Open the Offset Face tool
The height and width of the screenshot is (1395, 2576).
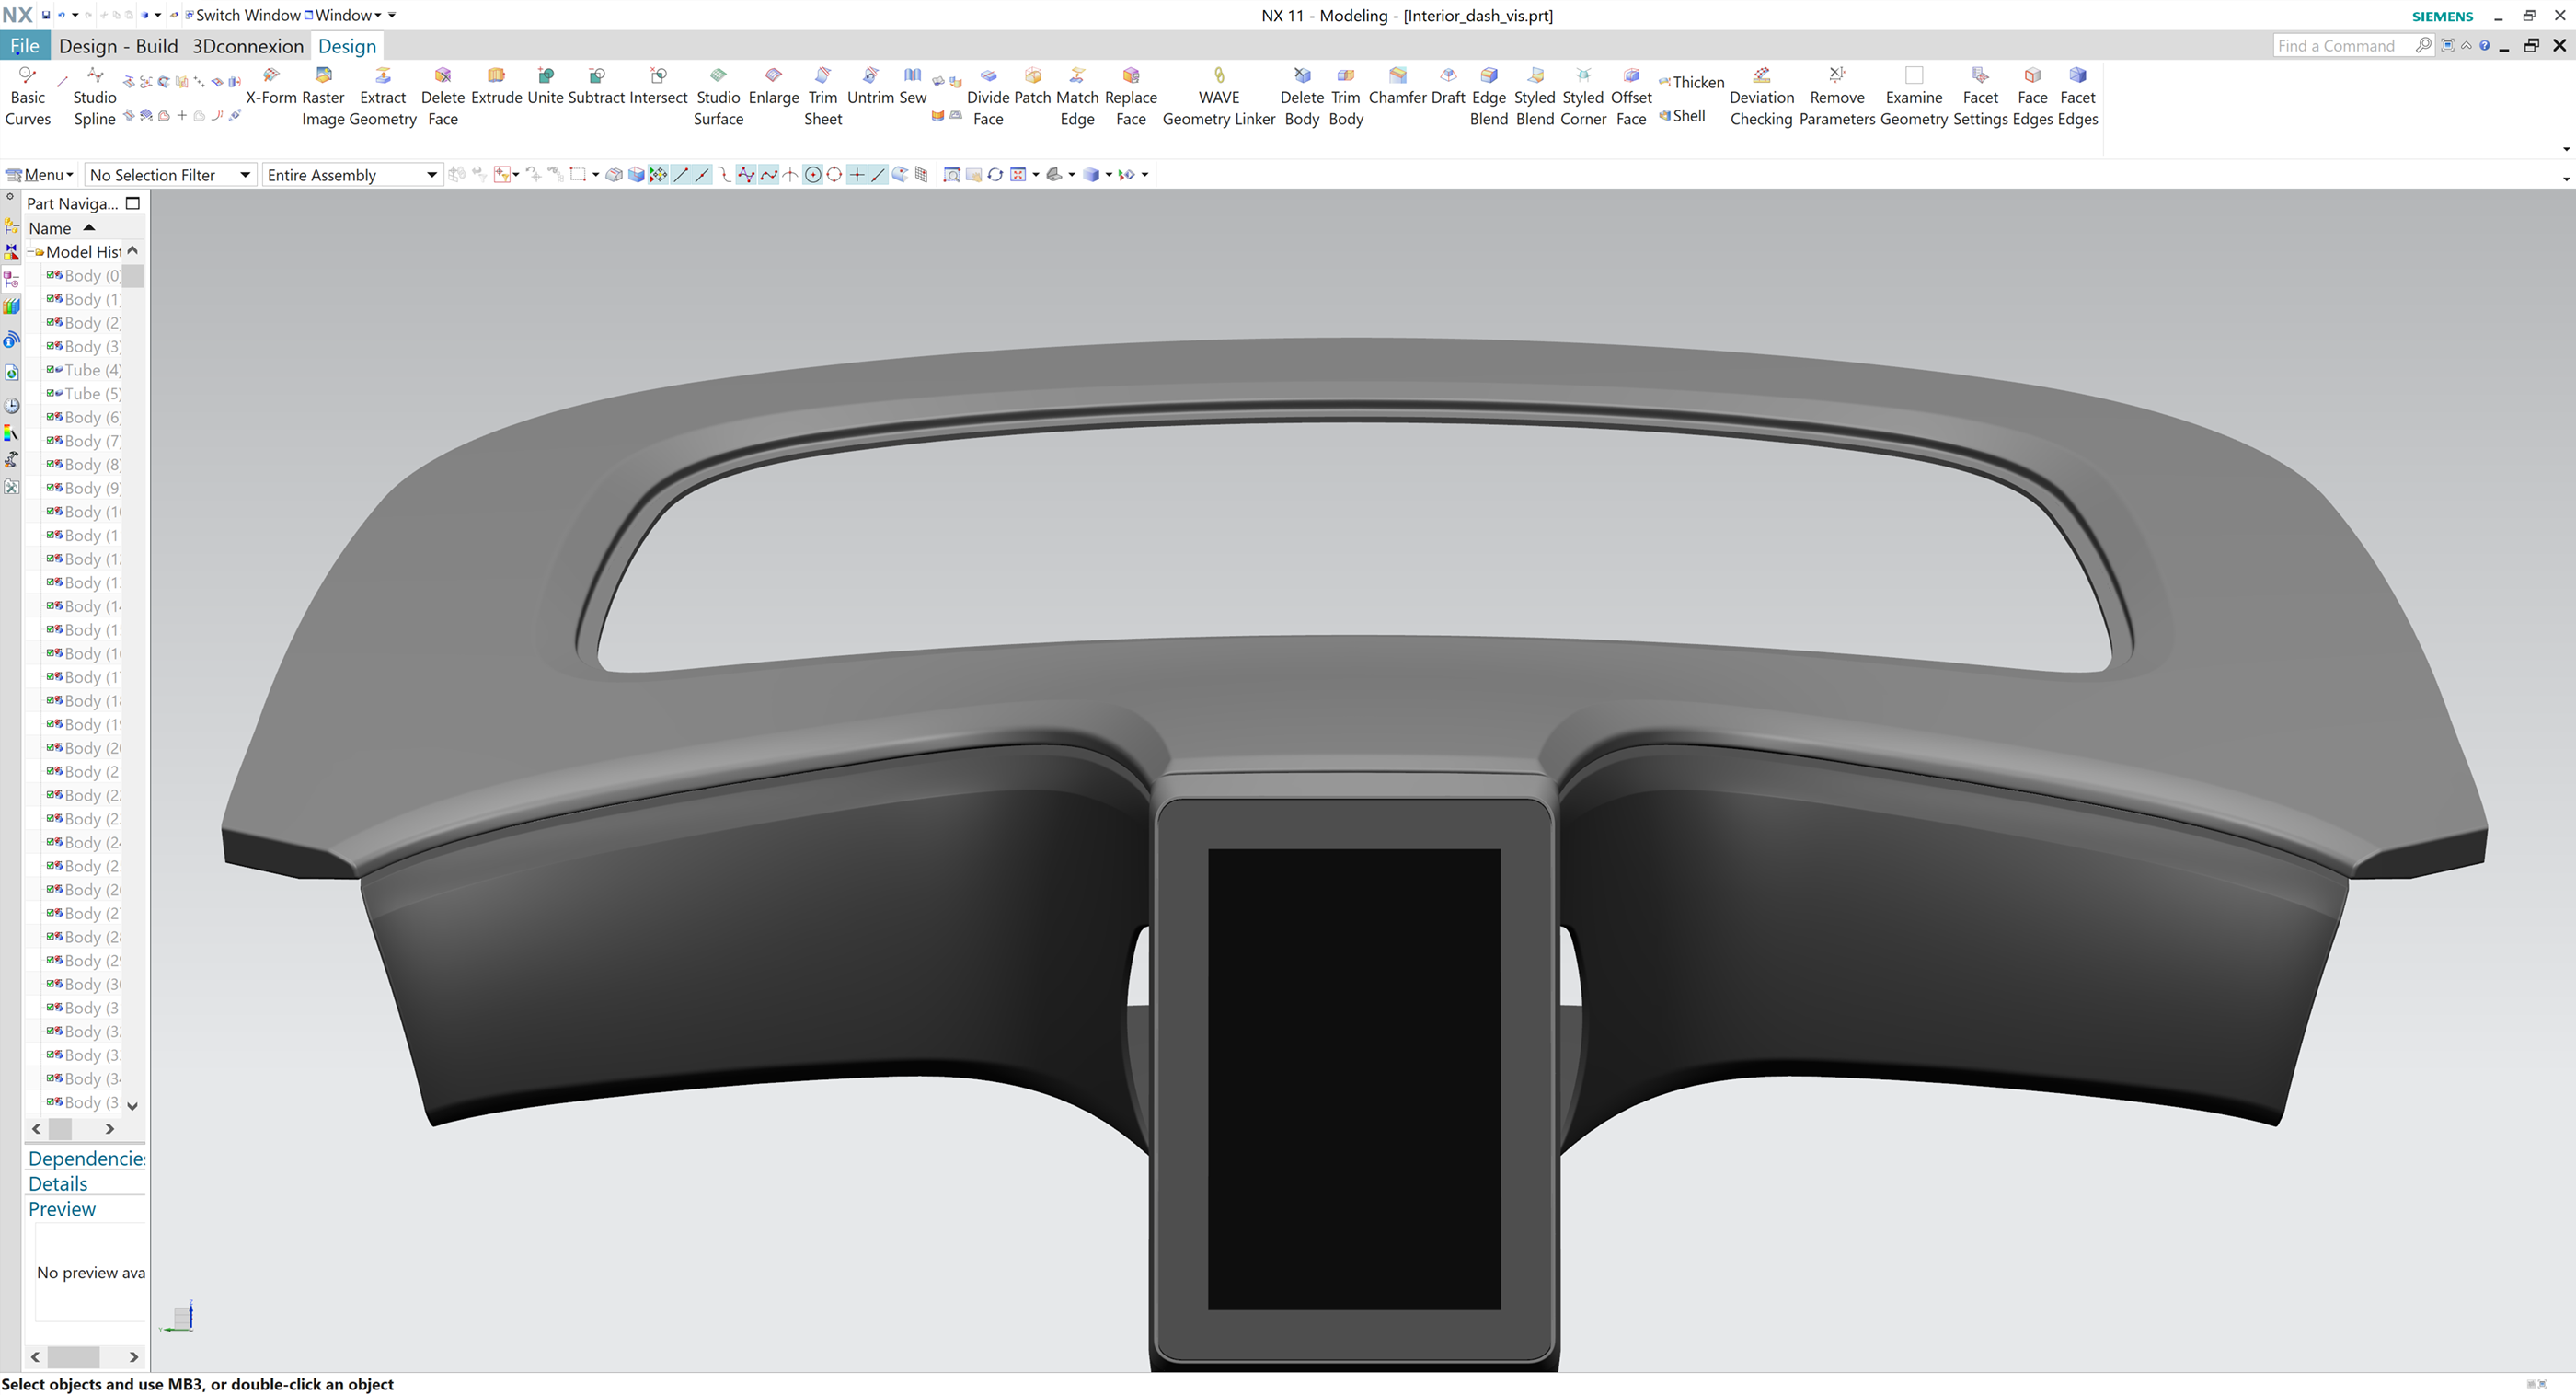1630,97
